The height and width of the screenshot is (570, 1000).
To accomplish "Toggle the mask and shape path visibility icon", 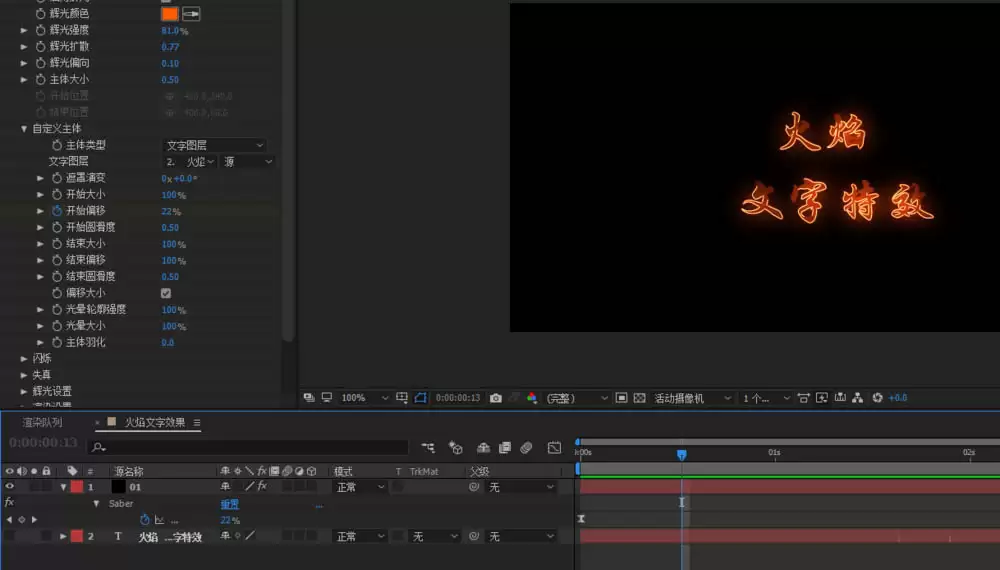I will point(420,398).
